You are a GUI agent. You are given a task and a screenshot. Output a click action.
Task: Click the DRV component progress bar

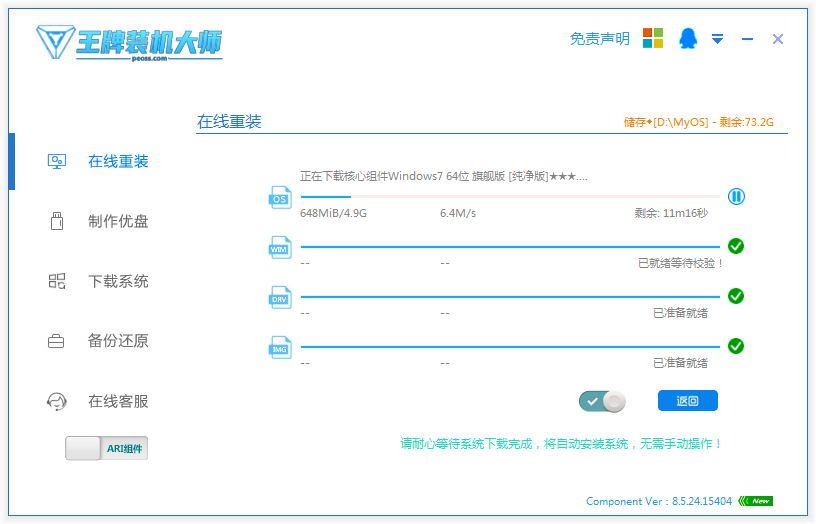point(510,297)
